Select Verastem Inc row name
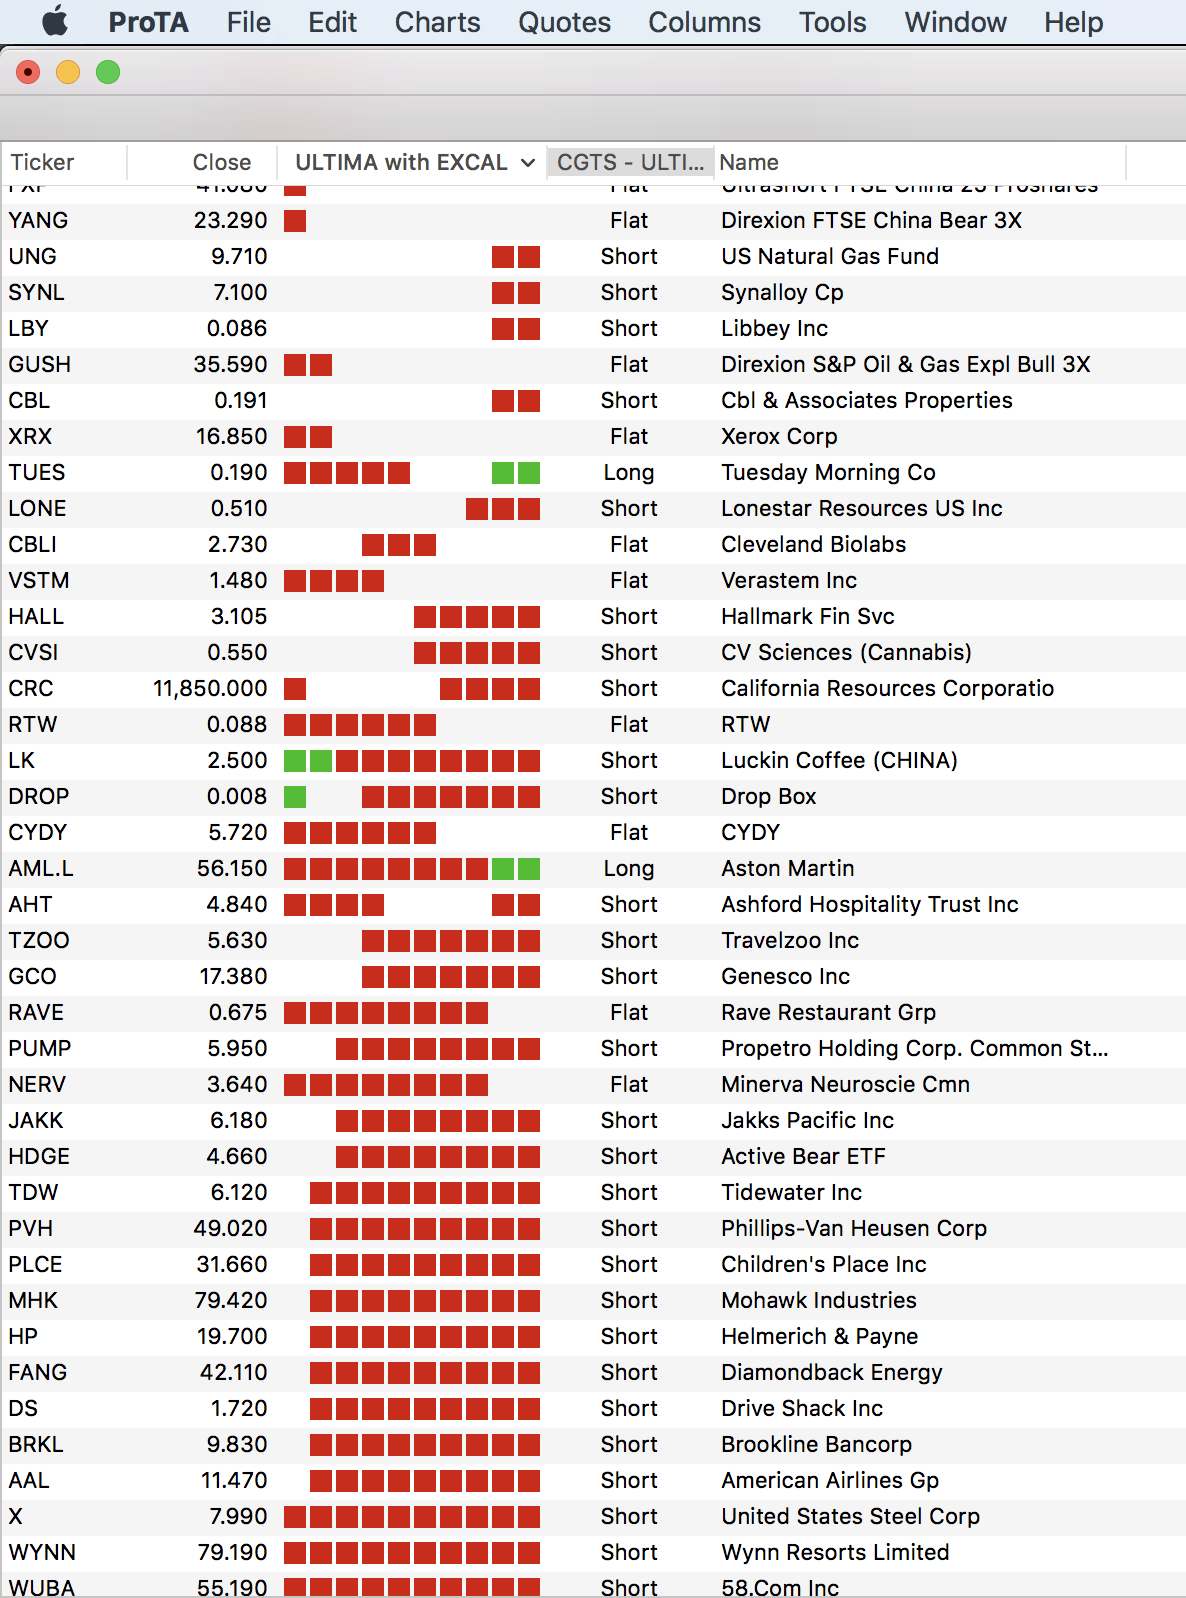Screen dimensions: 1186x1598 tap(789, 580)
